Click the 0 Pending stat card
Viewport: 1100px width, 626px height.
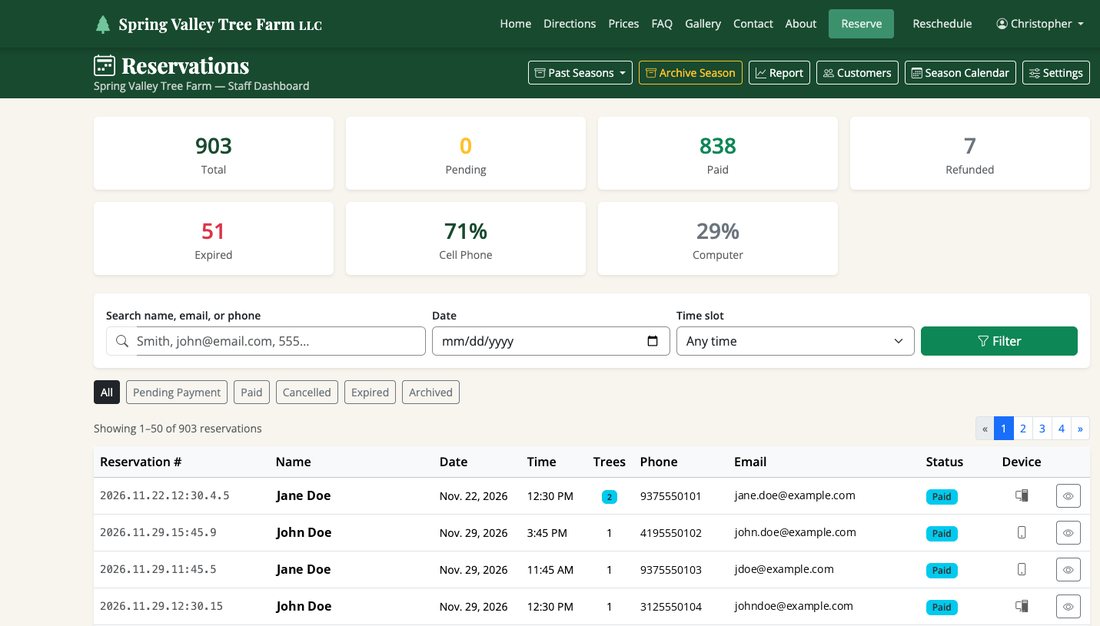click(466, 153)
